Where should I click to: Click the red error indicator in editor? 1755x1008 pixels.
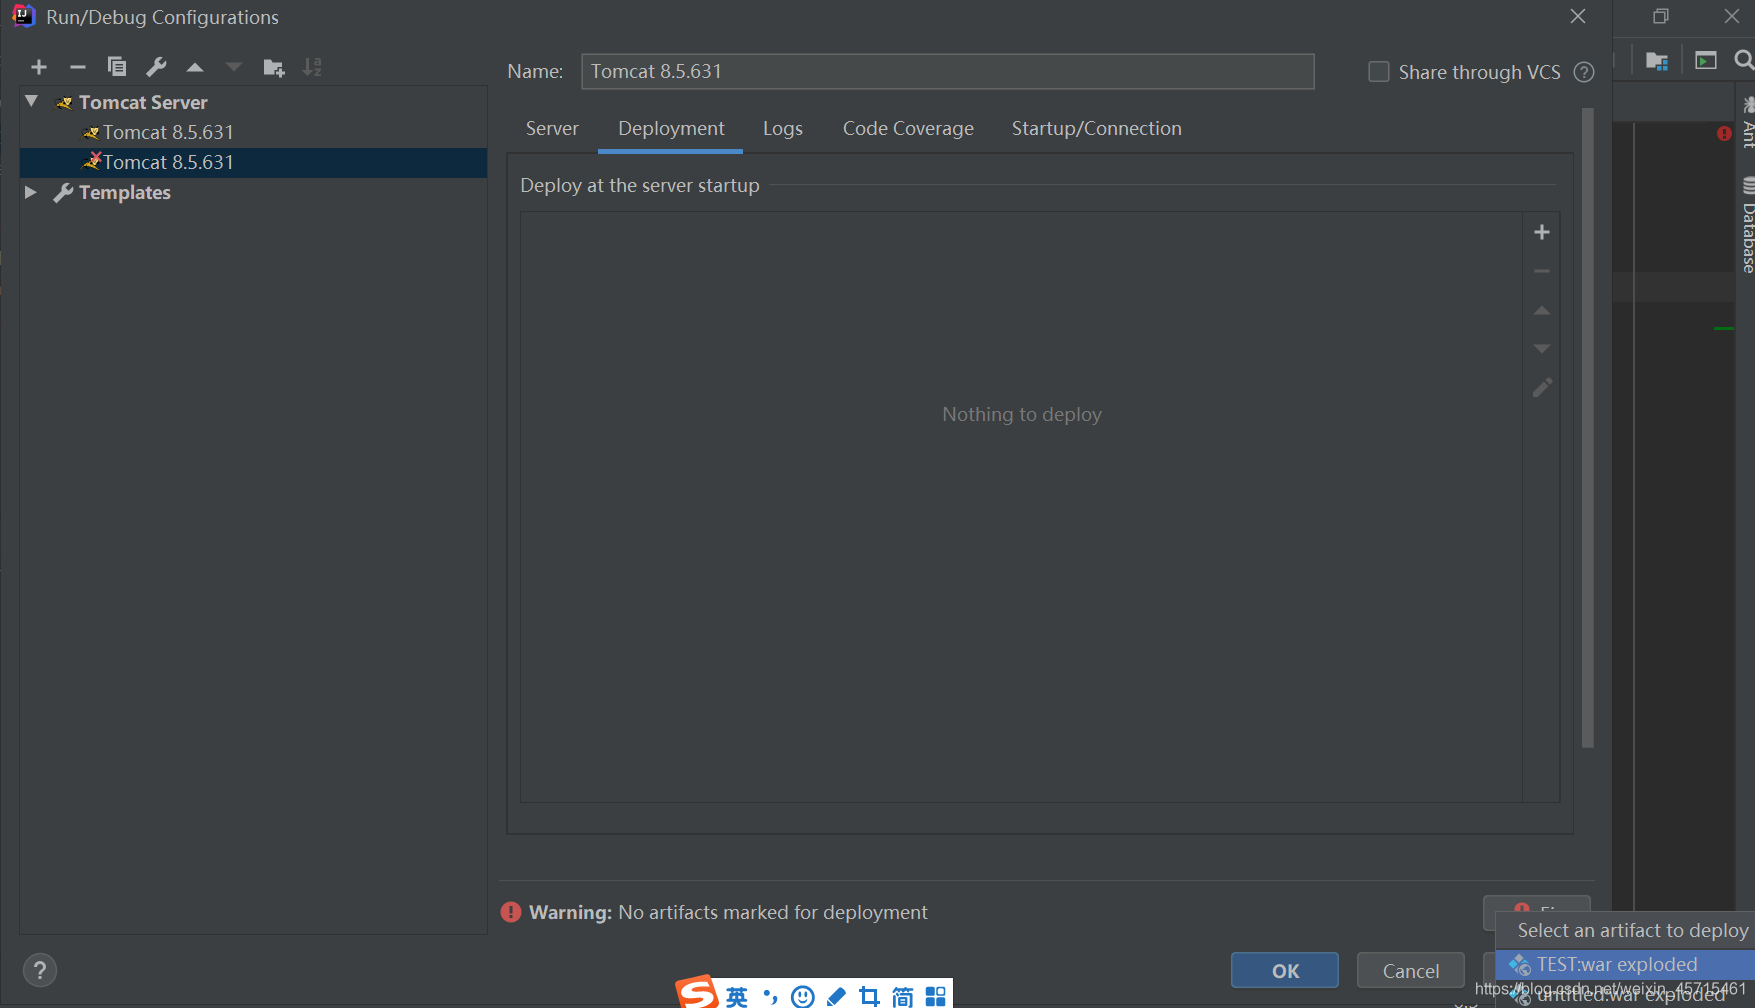(x=1724, y=133)
